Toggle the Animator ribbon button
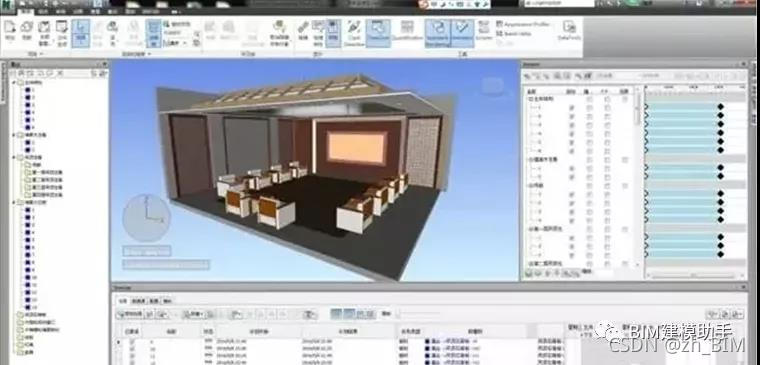760x365 pixels. 462,33
